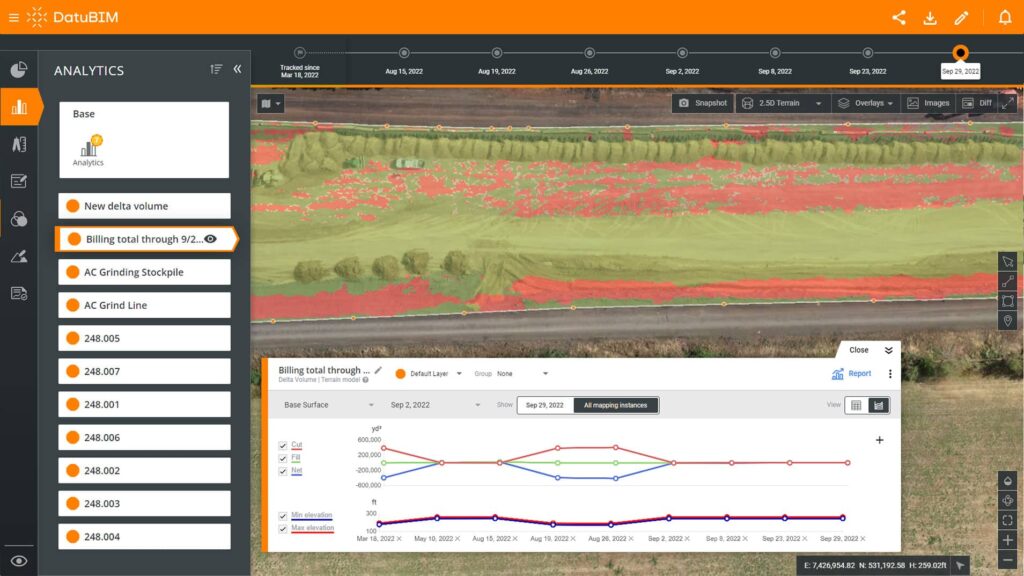Select the AC Grinding Stockpile item
This screenshot has height=576, width=1024.
click(144, 272)
